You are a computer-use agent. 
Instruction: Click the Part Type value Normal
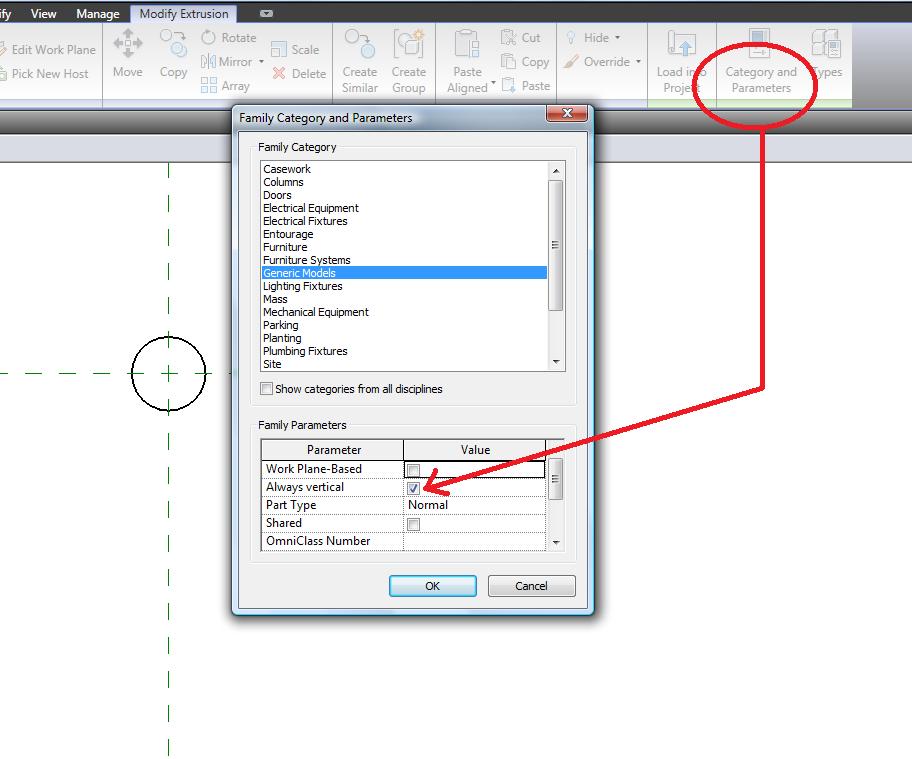click(475, 505)
